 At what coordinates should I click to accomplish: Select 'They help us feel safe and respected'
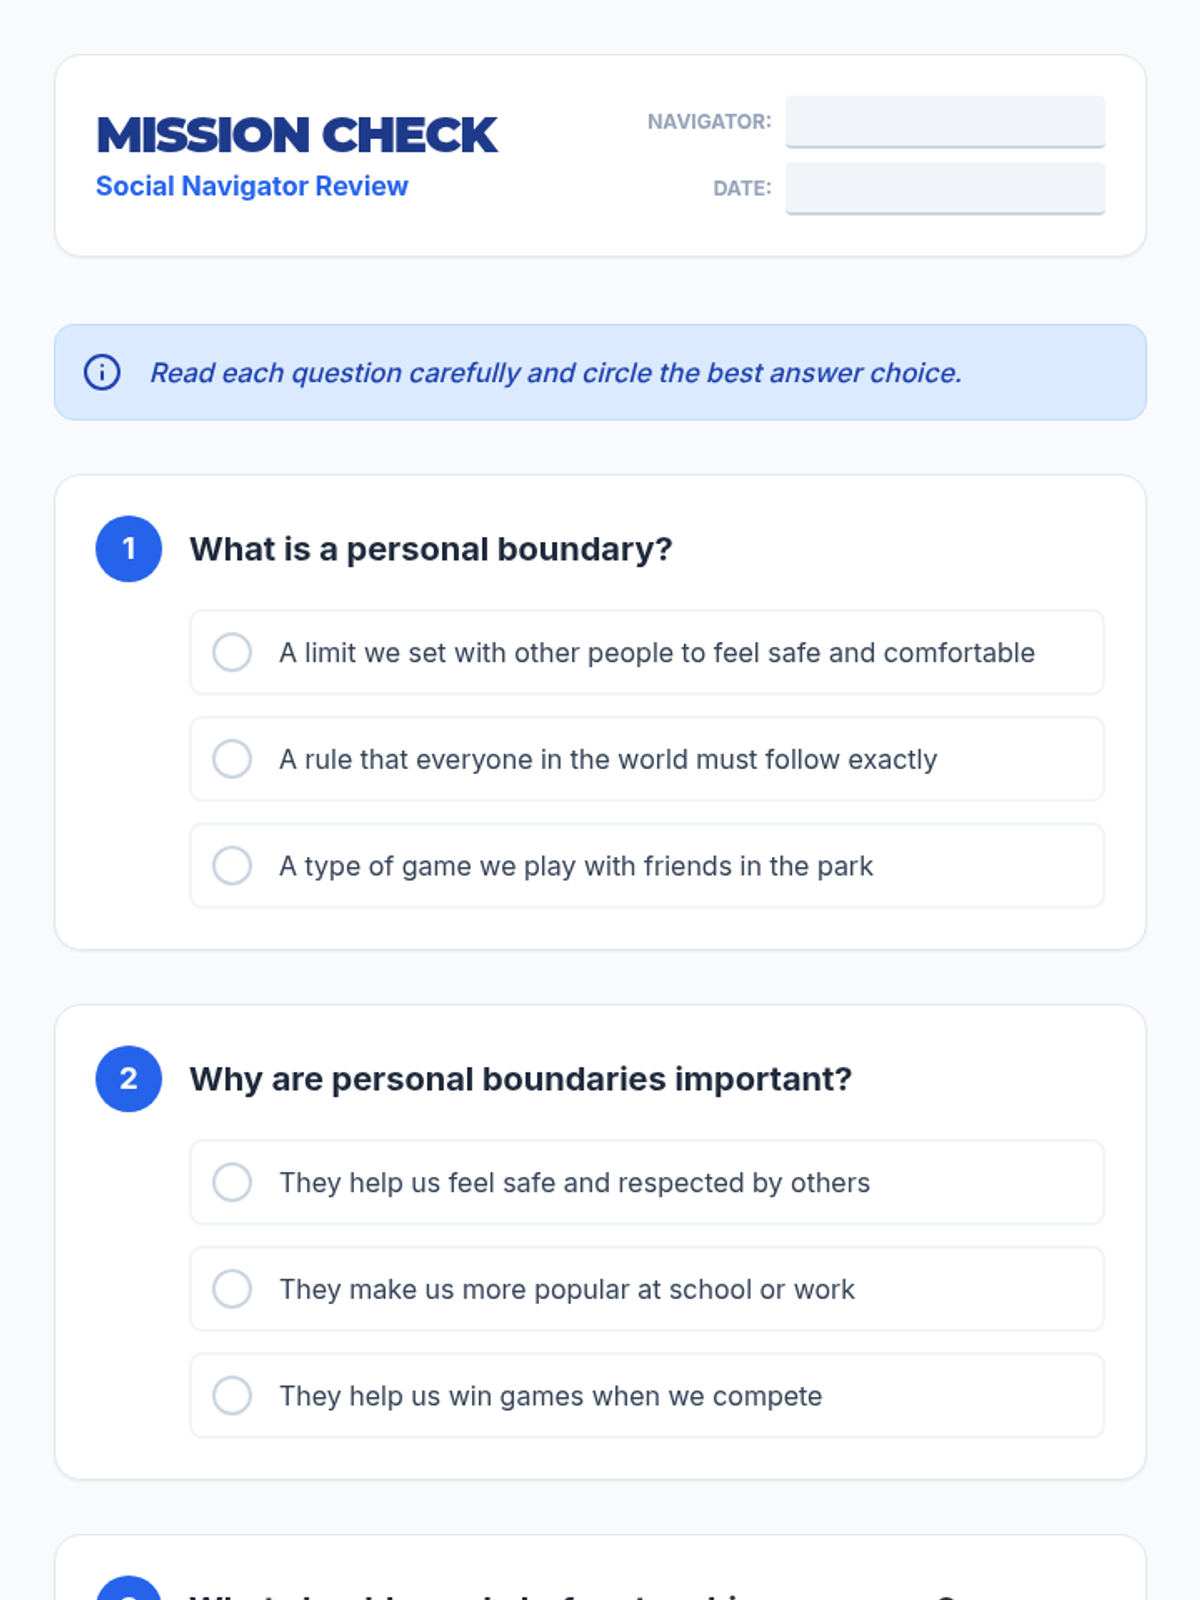tap(232, 1182)
